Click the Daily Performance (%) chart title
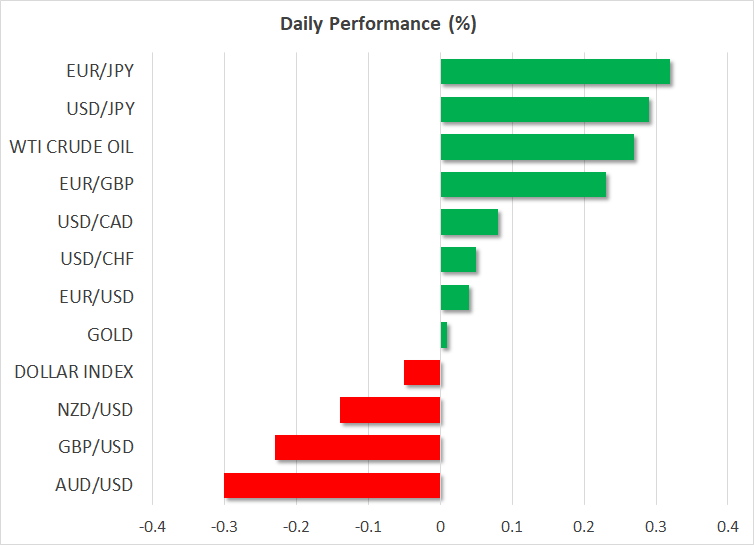Image resolution: width=754 pixels, height=545 pixels. (x=377, y=22)
